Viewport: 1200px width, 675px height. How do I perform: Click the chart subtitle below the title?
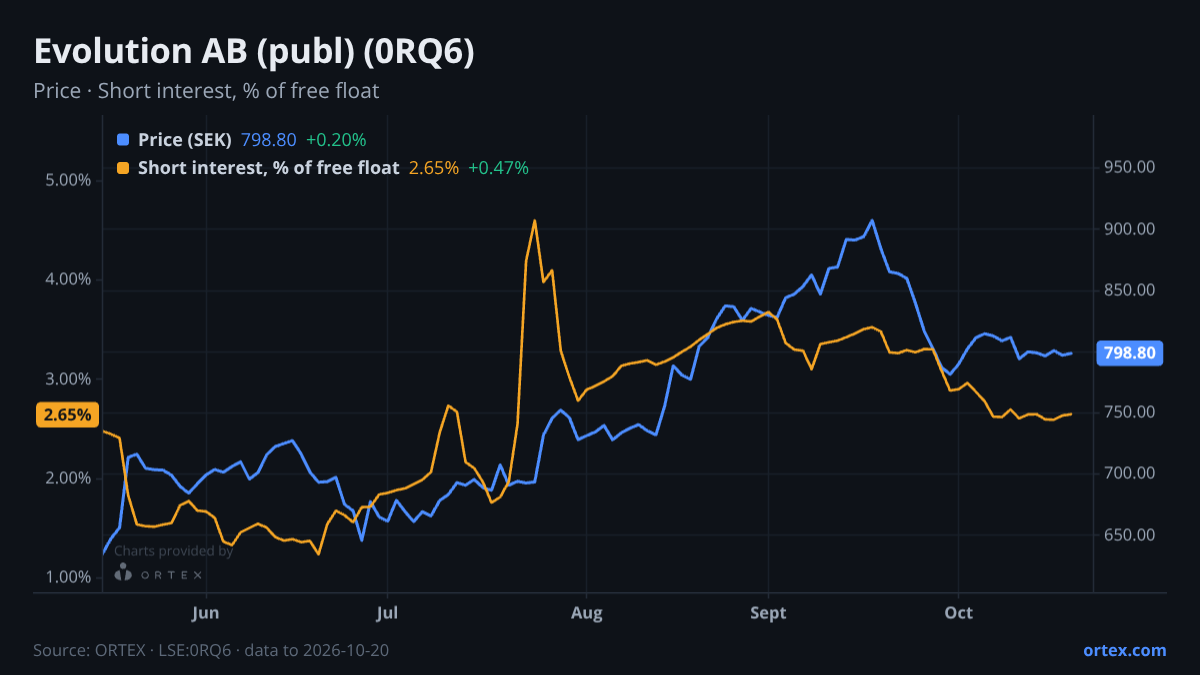click(x=206, y=91)
